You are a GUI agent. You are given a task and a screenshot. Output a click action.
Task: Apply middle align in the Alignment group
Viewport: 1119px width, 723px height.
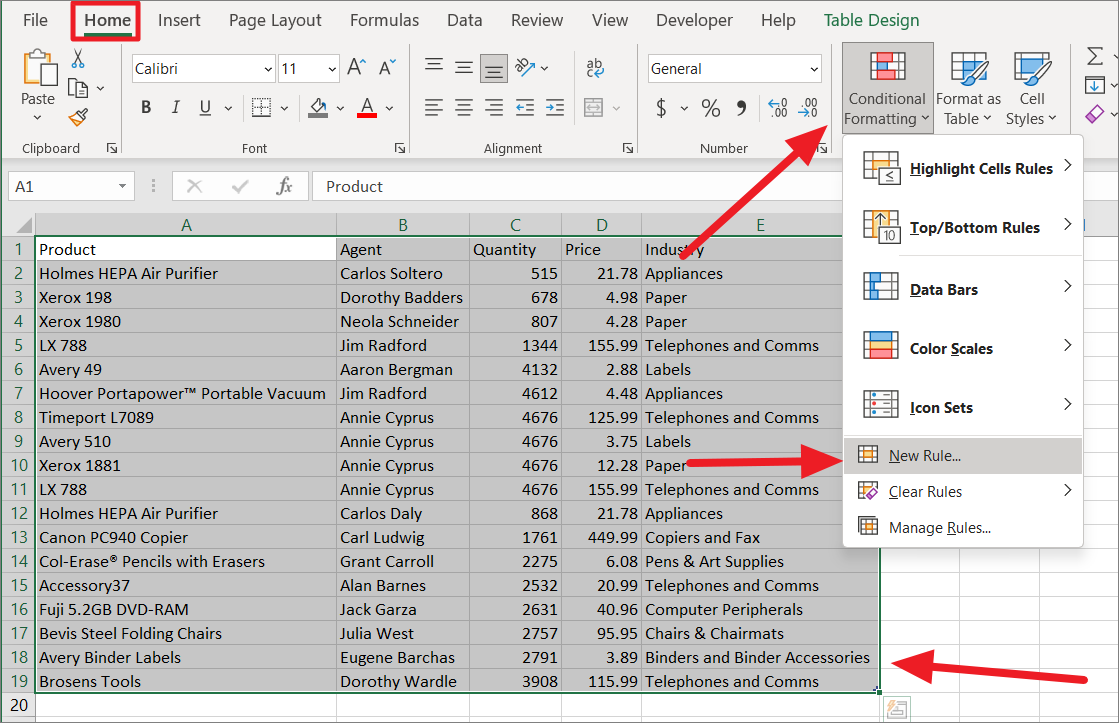pos(464,68)
